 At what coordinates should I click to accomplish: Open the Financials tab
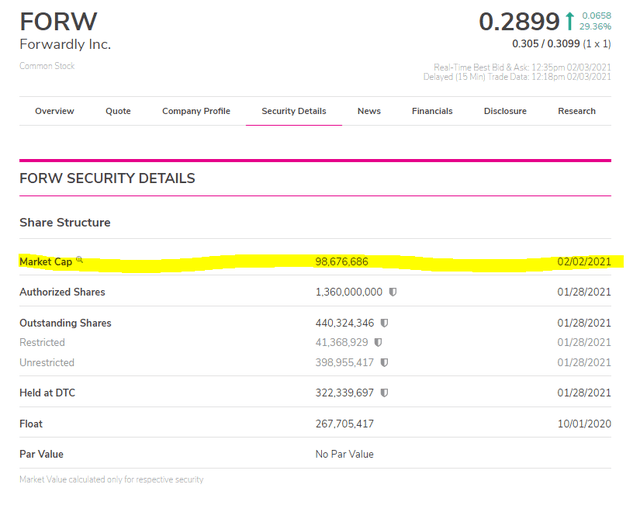coord(432,111)
